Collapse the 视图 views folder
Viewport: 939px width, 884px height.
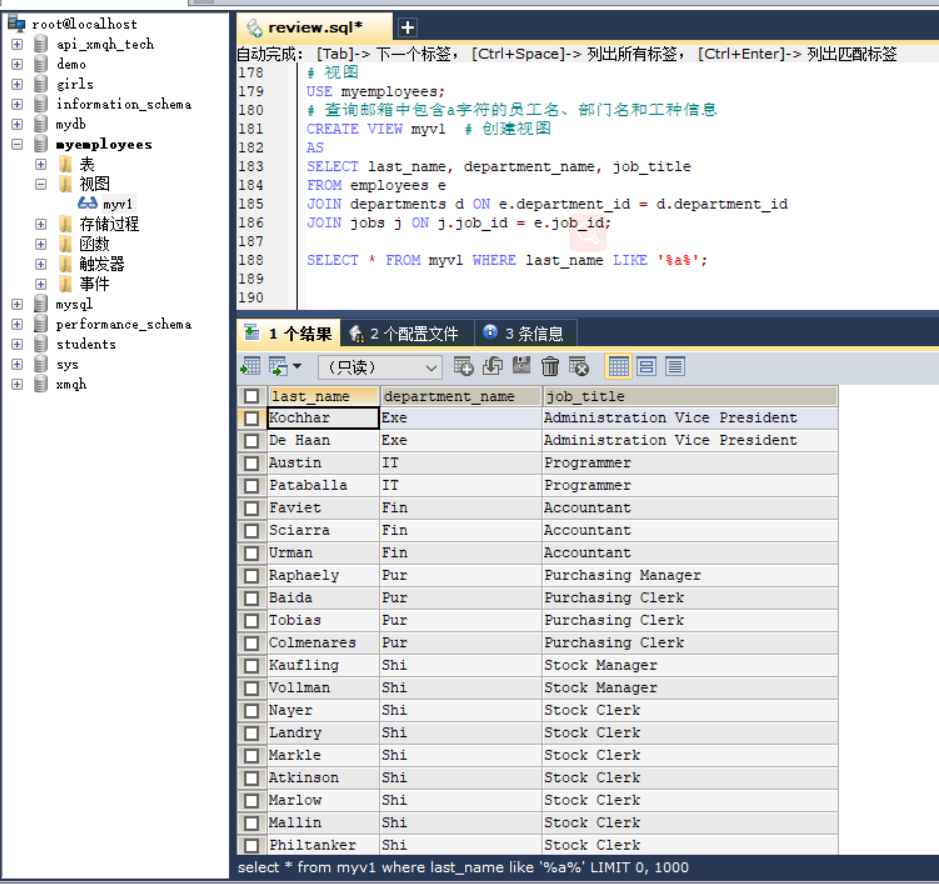click(x=40, y=184)
